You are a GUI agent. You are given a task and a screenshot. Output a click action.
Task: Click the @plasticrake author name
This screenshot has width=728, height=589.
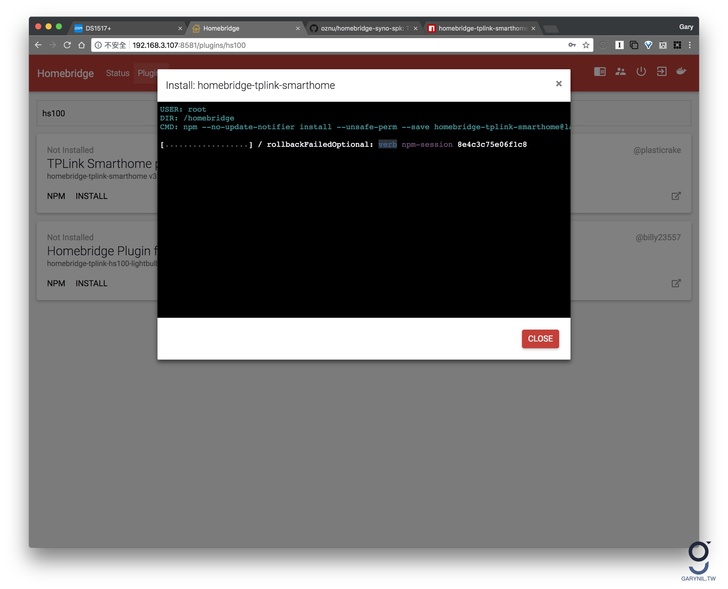[657, 150]
